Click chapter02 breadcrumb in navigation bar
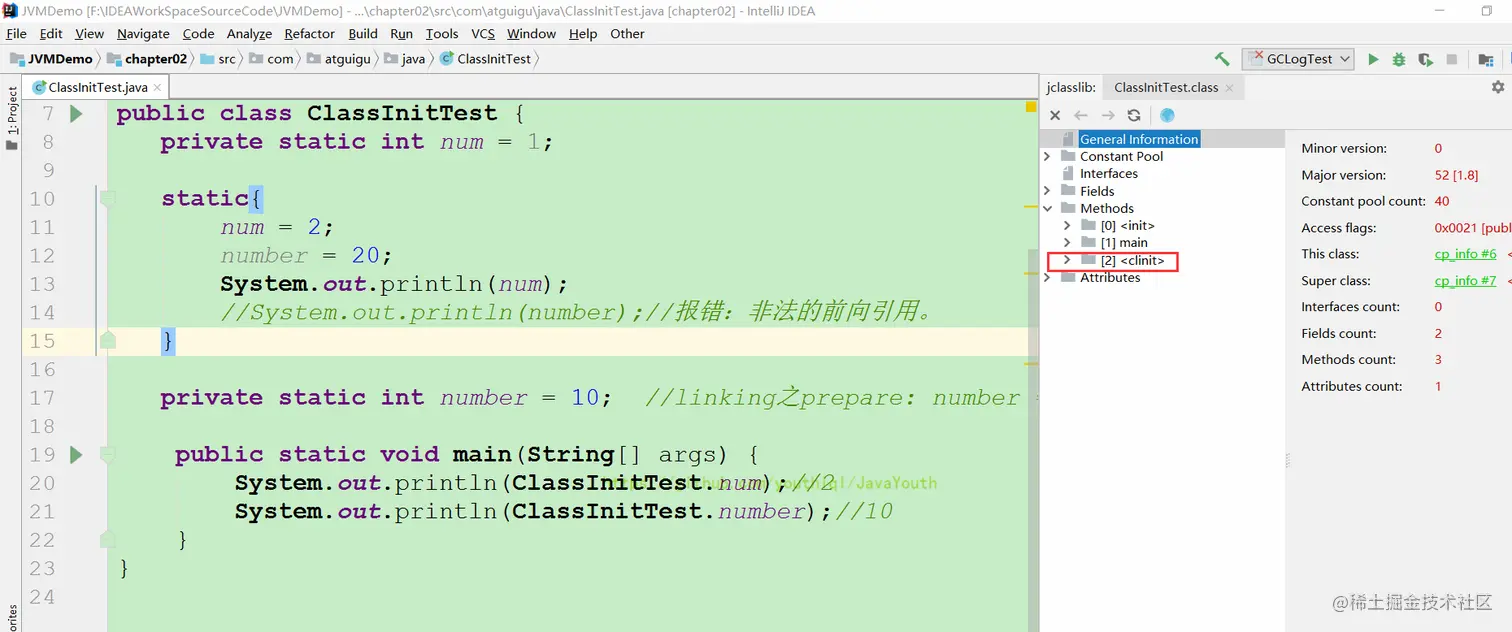 [147, 59]
